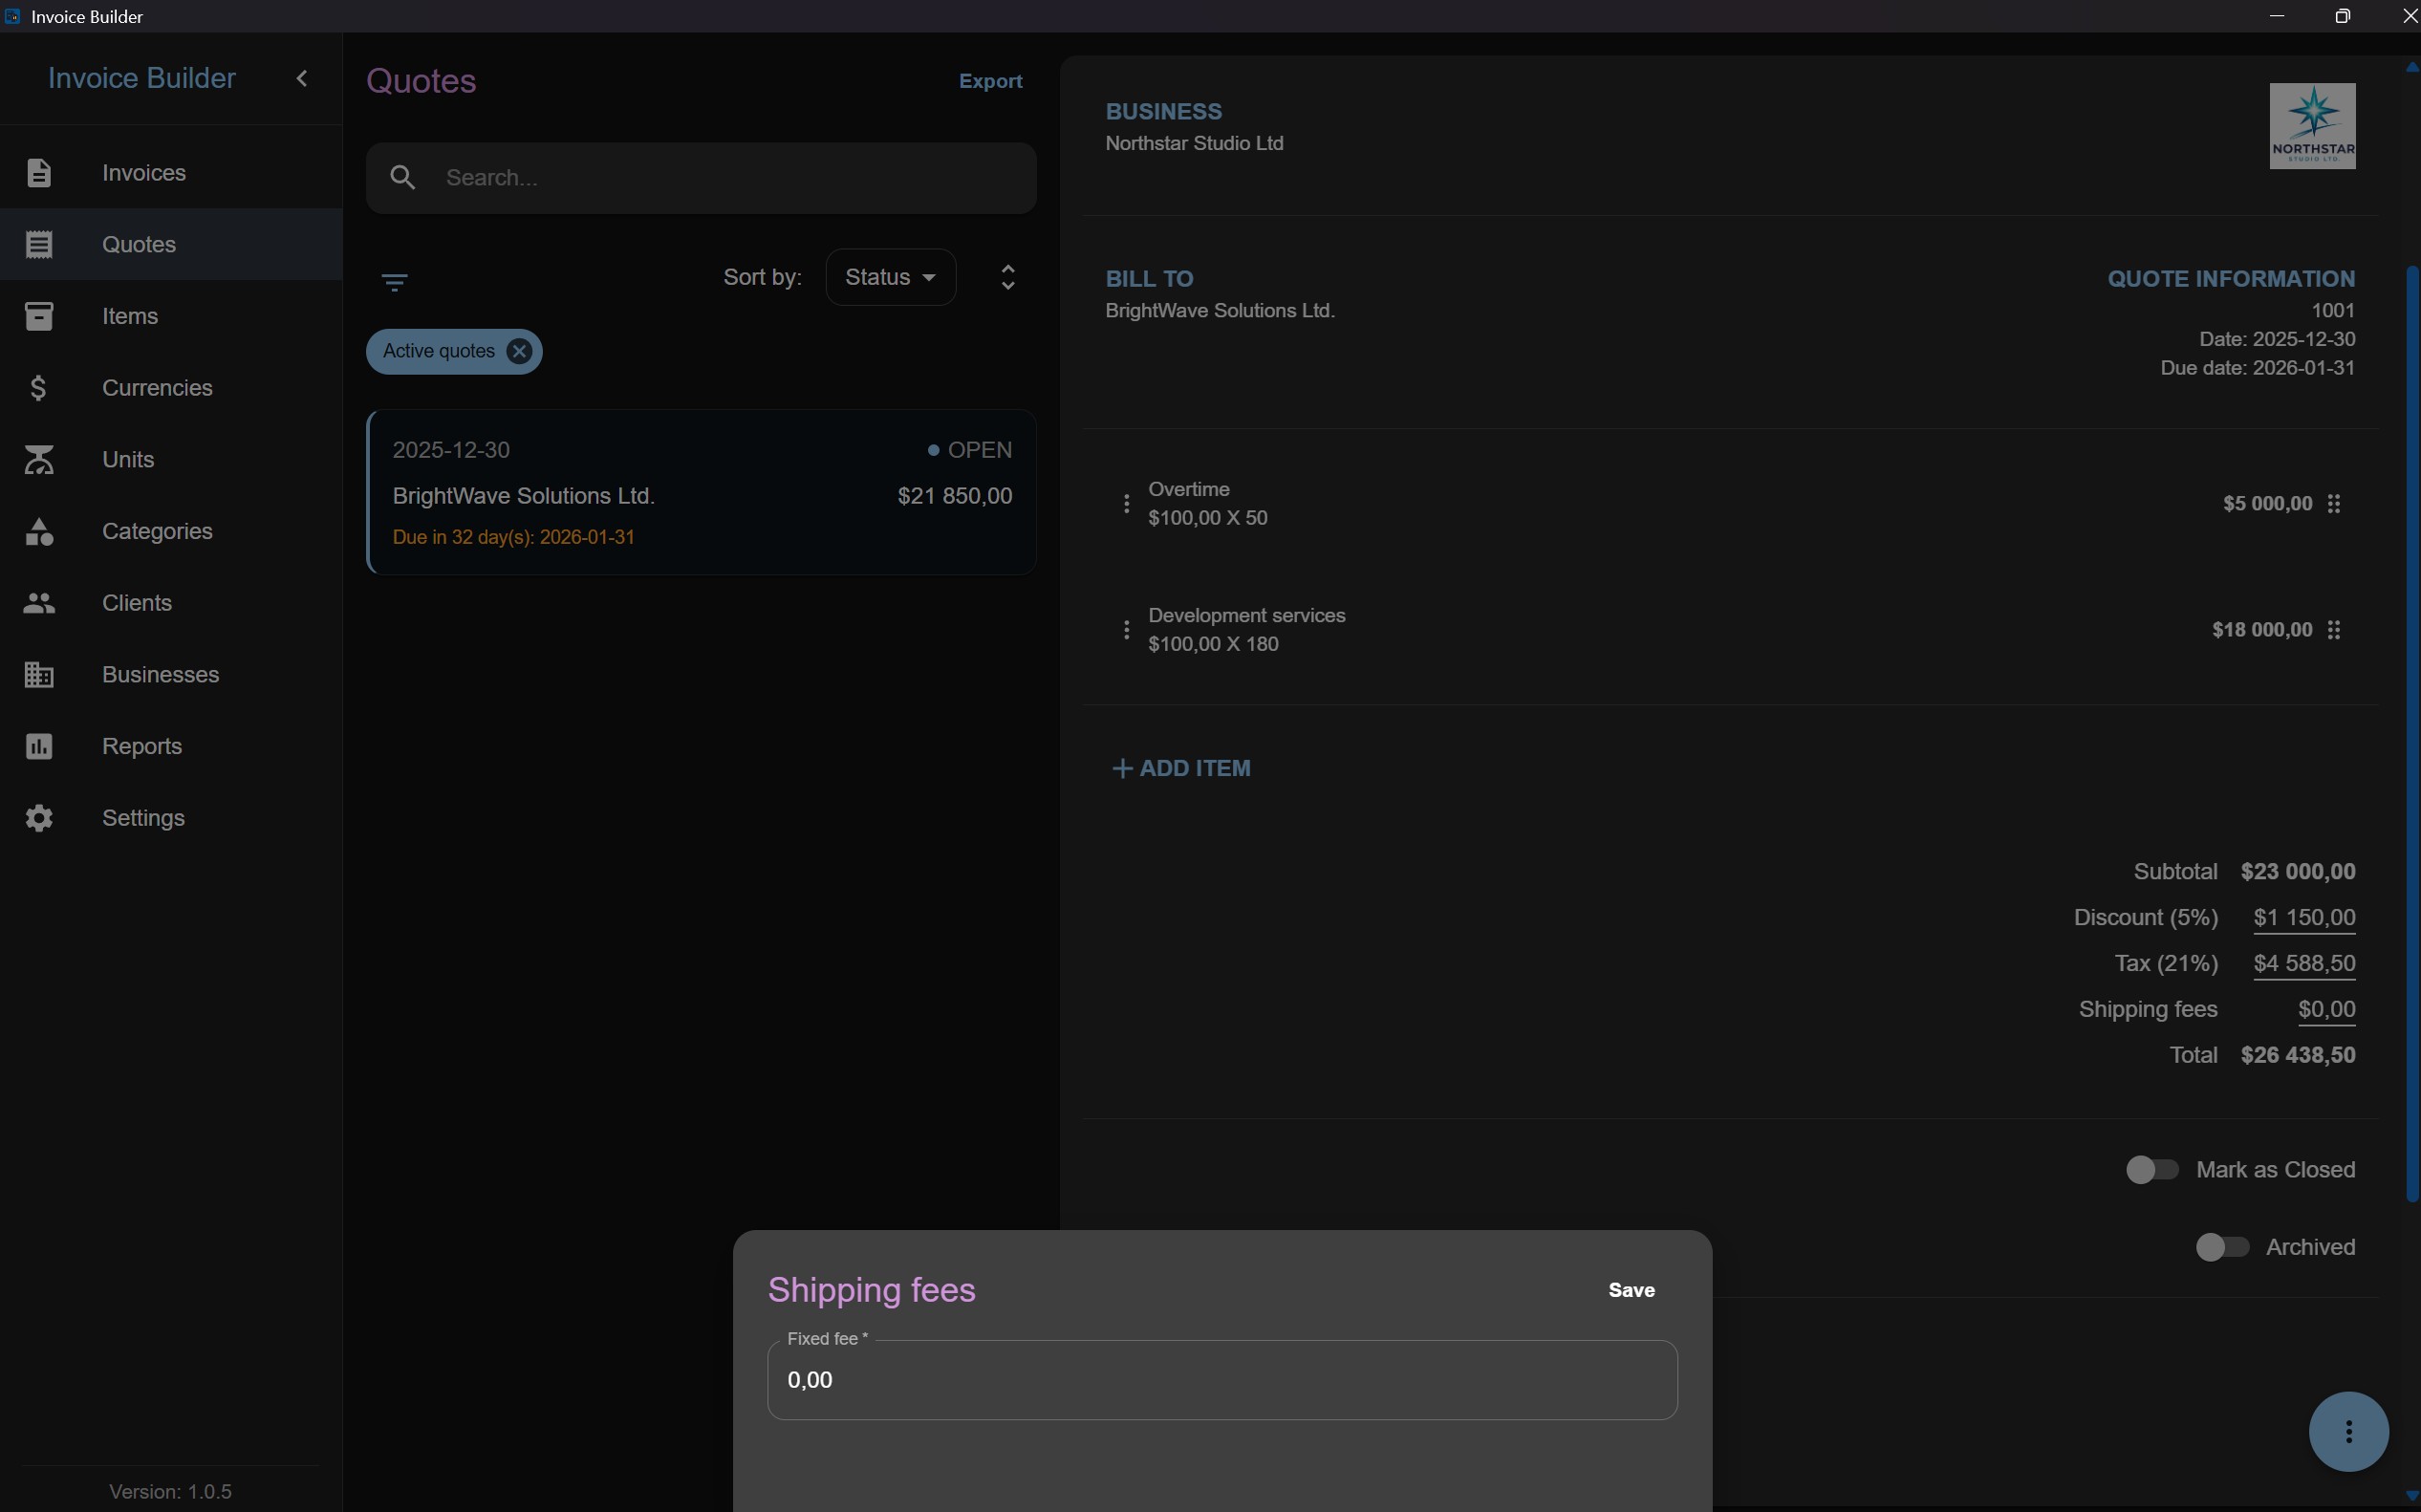Screen dimensions: 2421x1512
Task: Edit the Tax amount $4 588,50
Action: point(2304,964)
